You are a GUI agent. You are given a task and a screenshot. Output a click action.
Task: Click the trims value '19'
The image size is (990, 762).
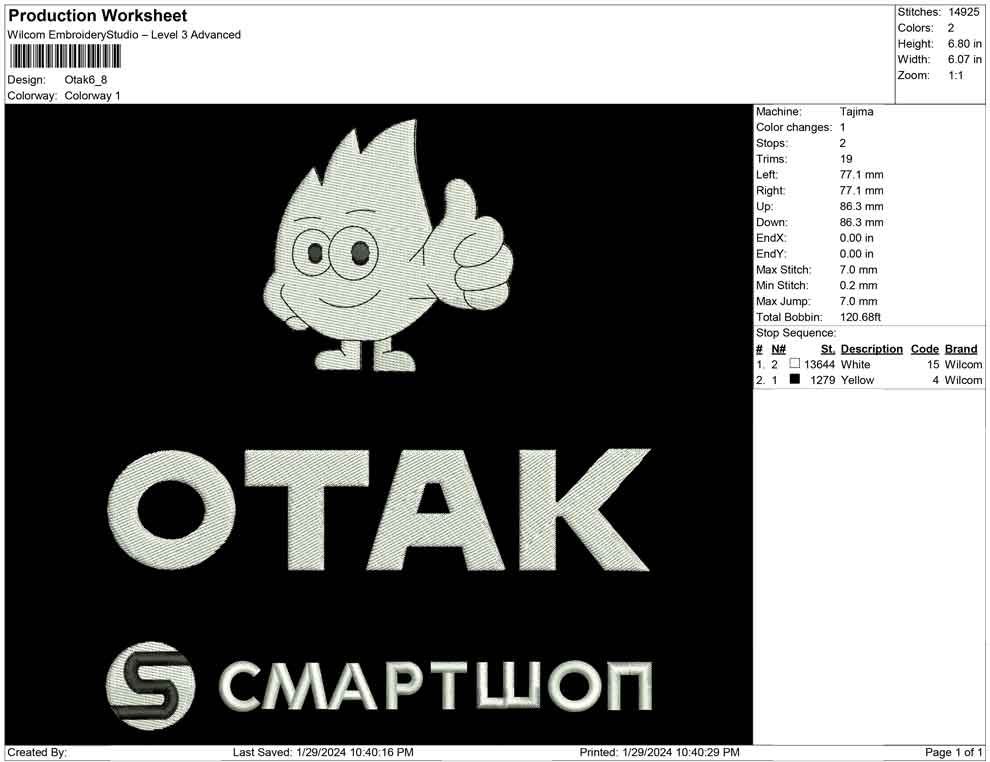tap(846, 159)
